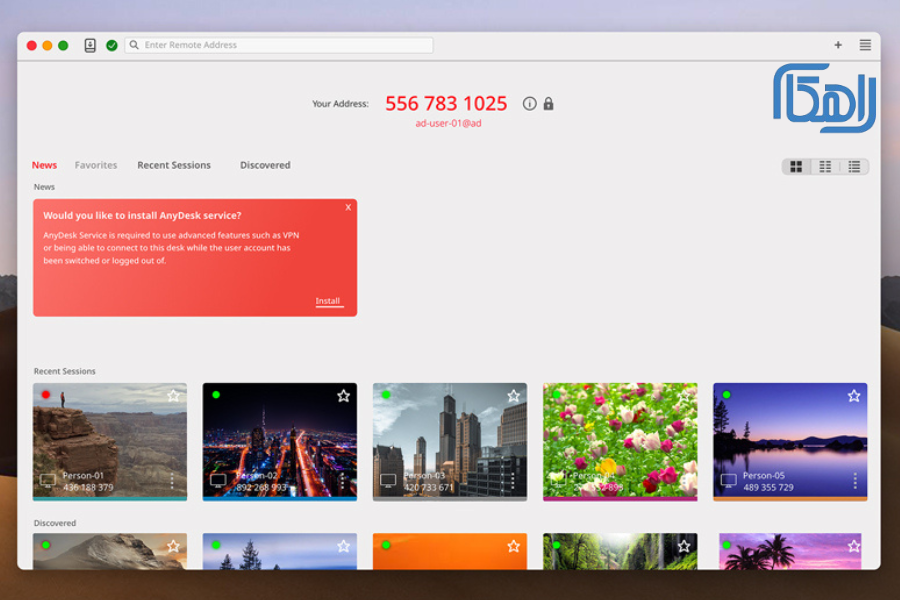900x600 pixels.
Task: Open the Person-02 three-dot options menu
Action: point(342,481)
